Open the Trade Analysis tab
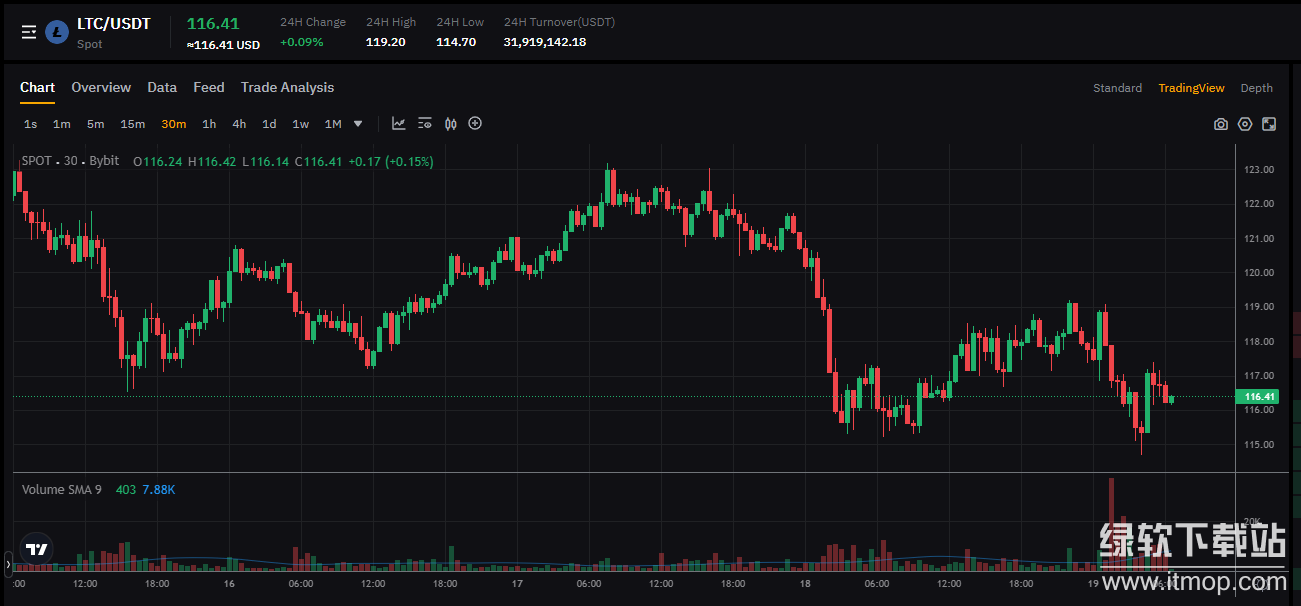 coord(287,88)
